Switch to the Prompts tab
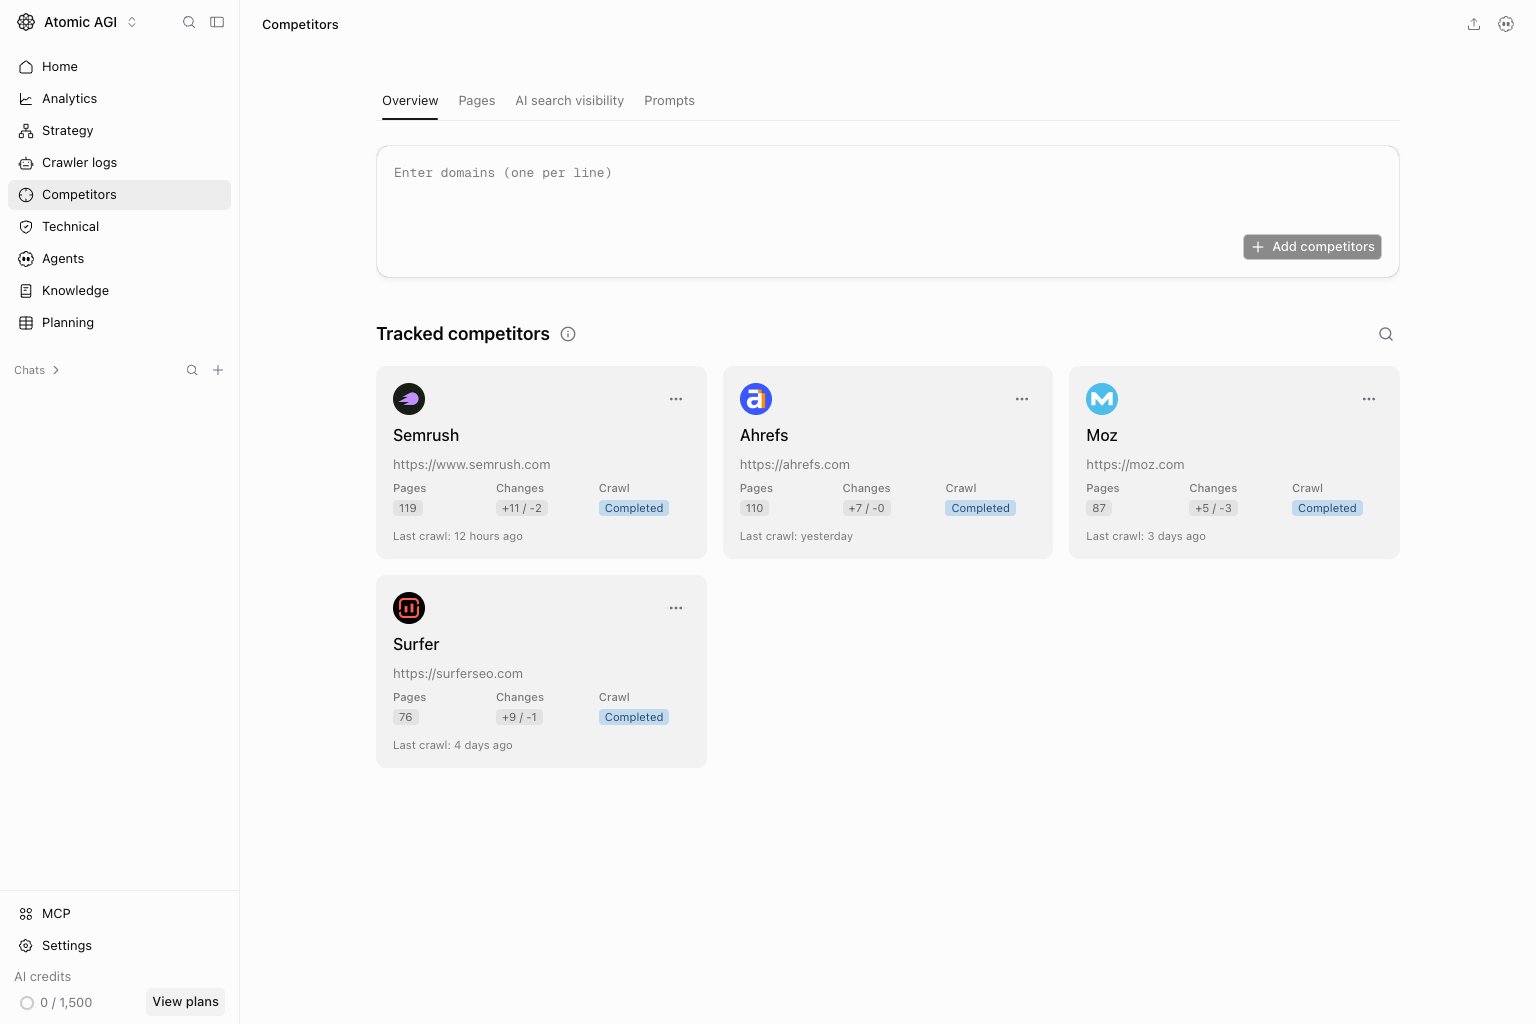 [x=669, y=101]
